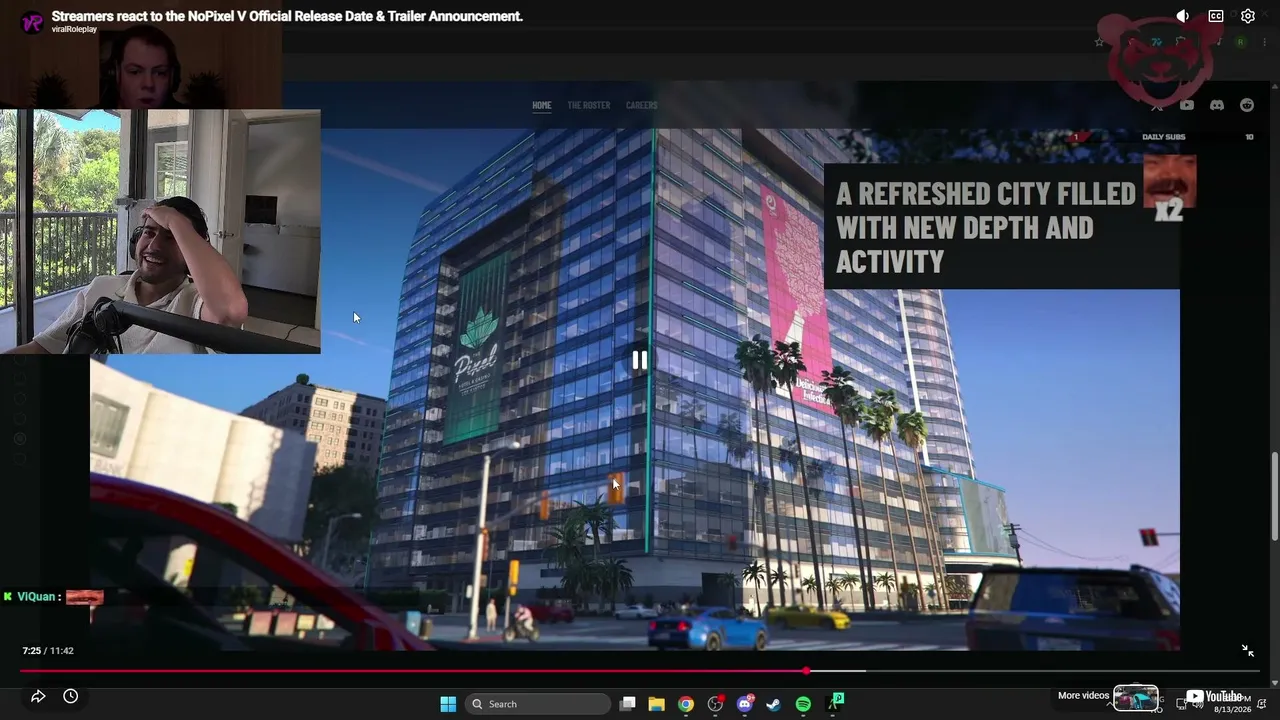The height and width of the screenshot is (720, 1280).
Task: Click the DAILY SUBS label
Action: point(1164,137)
